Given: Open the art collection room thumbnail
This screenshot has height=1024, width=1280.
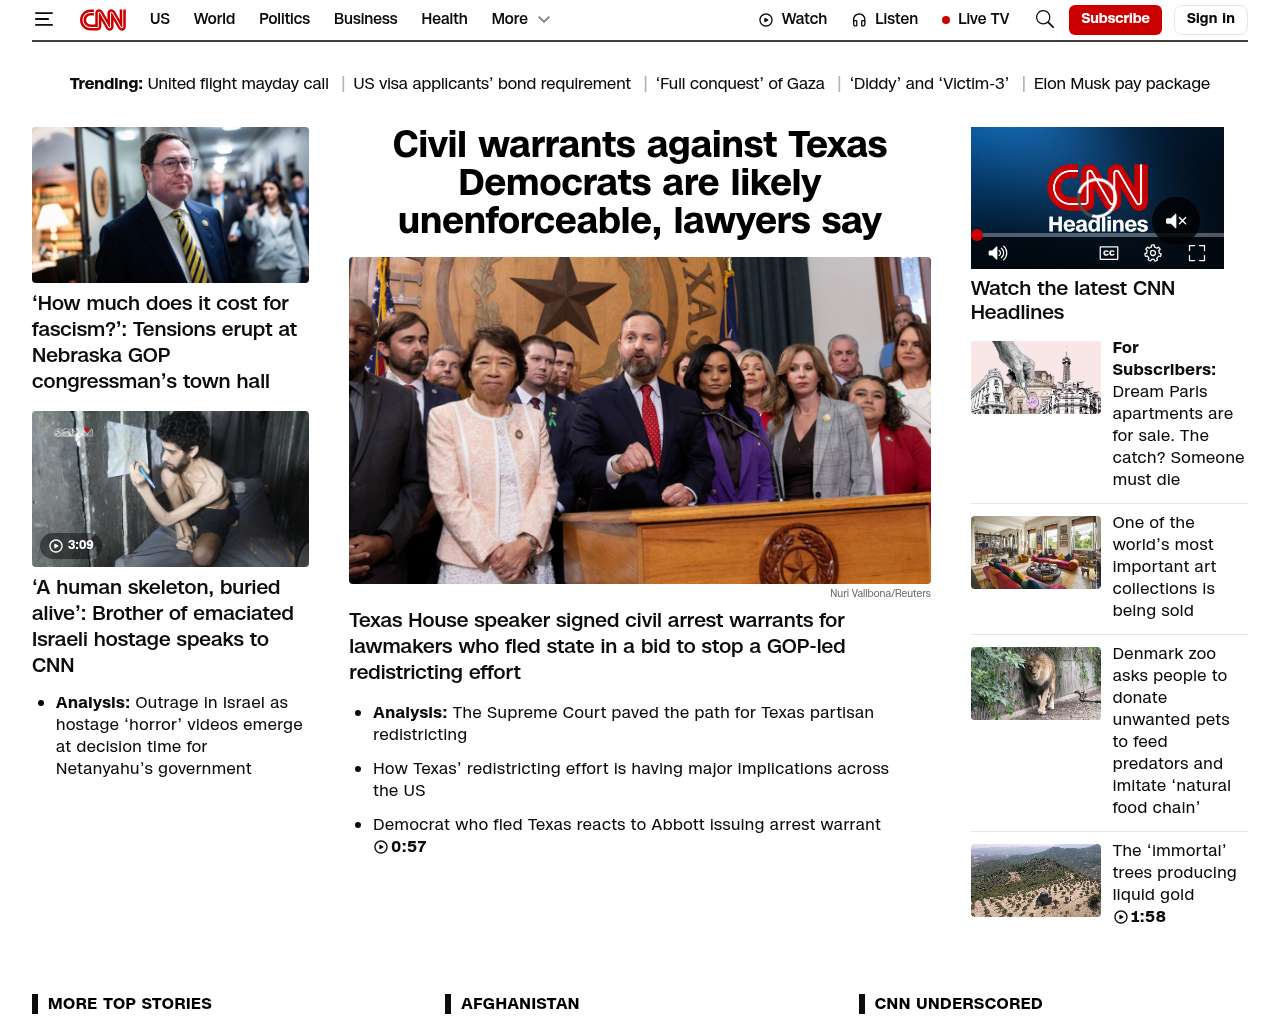Looking at the screenshot, I should (1036, 552).
